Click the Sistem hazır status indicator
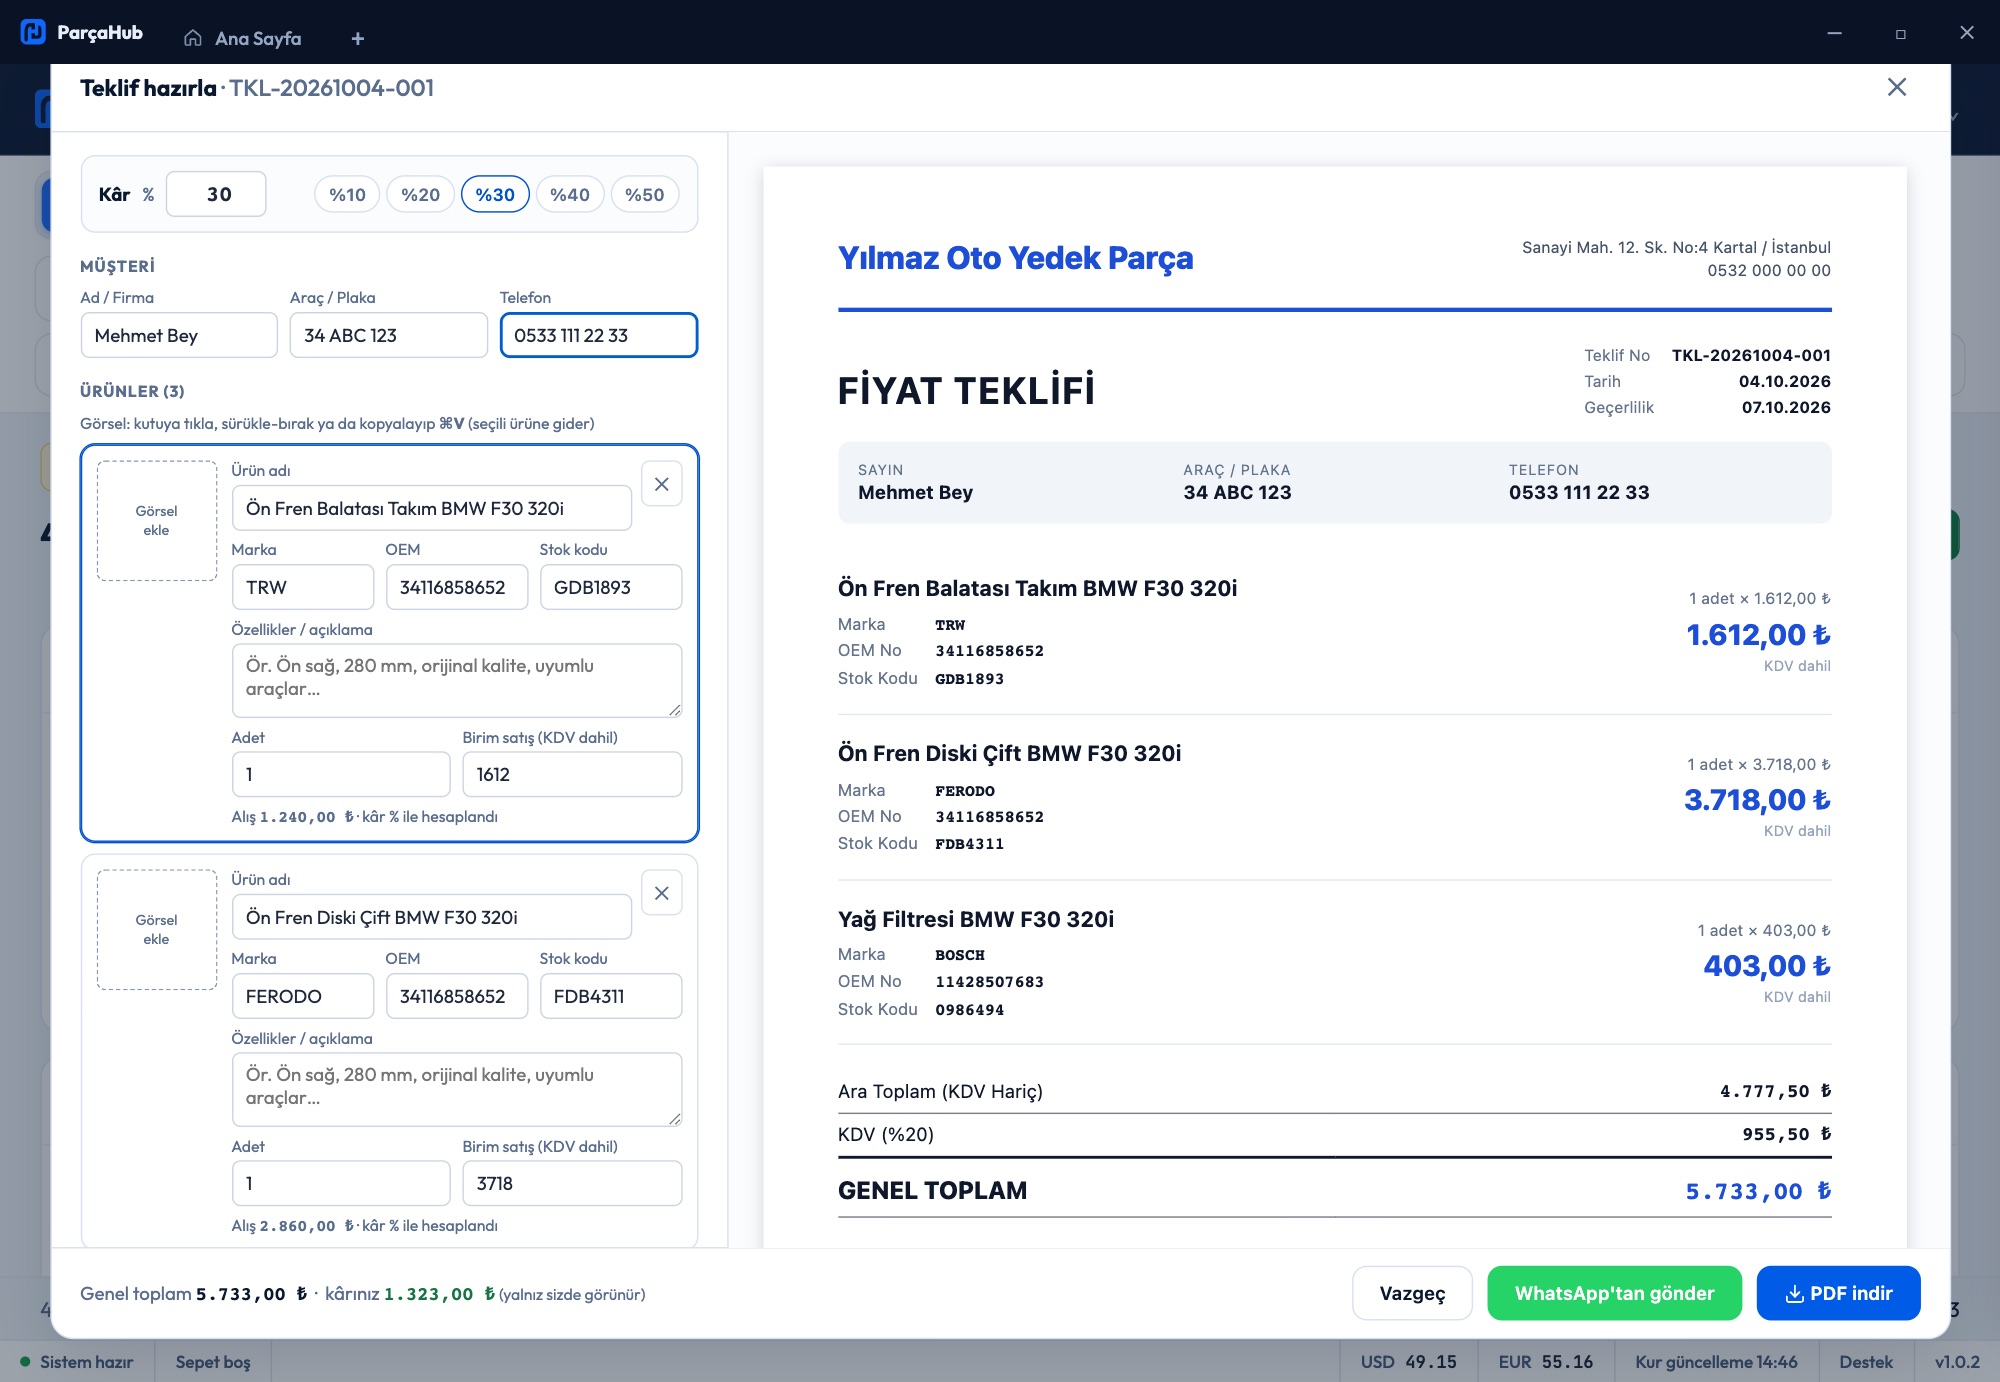The height and width of the screenshot is (1382, 2000). (77, 1362)
